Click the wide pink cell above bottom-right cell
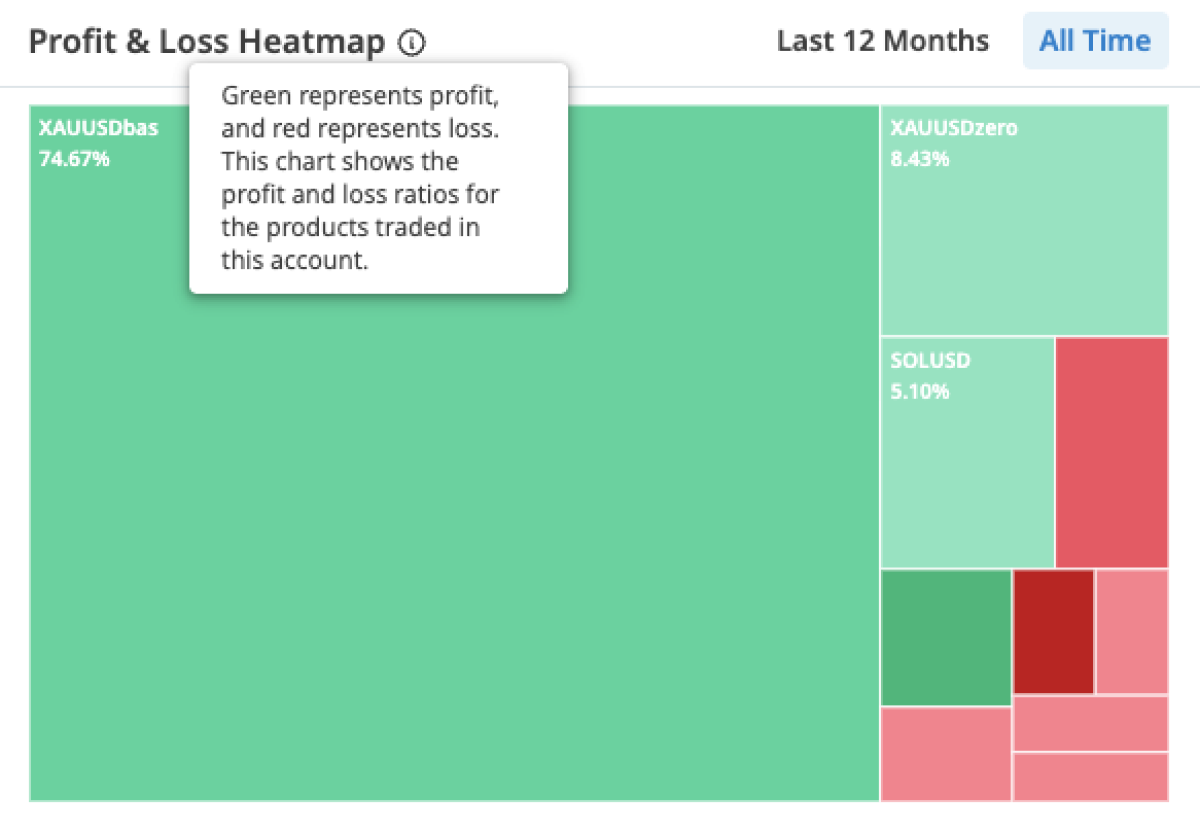This screenshot has width=1200, height=816. pos(1090,722)
